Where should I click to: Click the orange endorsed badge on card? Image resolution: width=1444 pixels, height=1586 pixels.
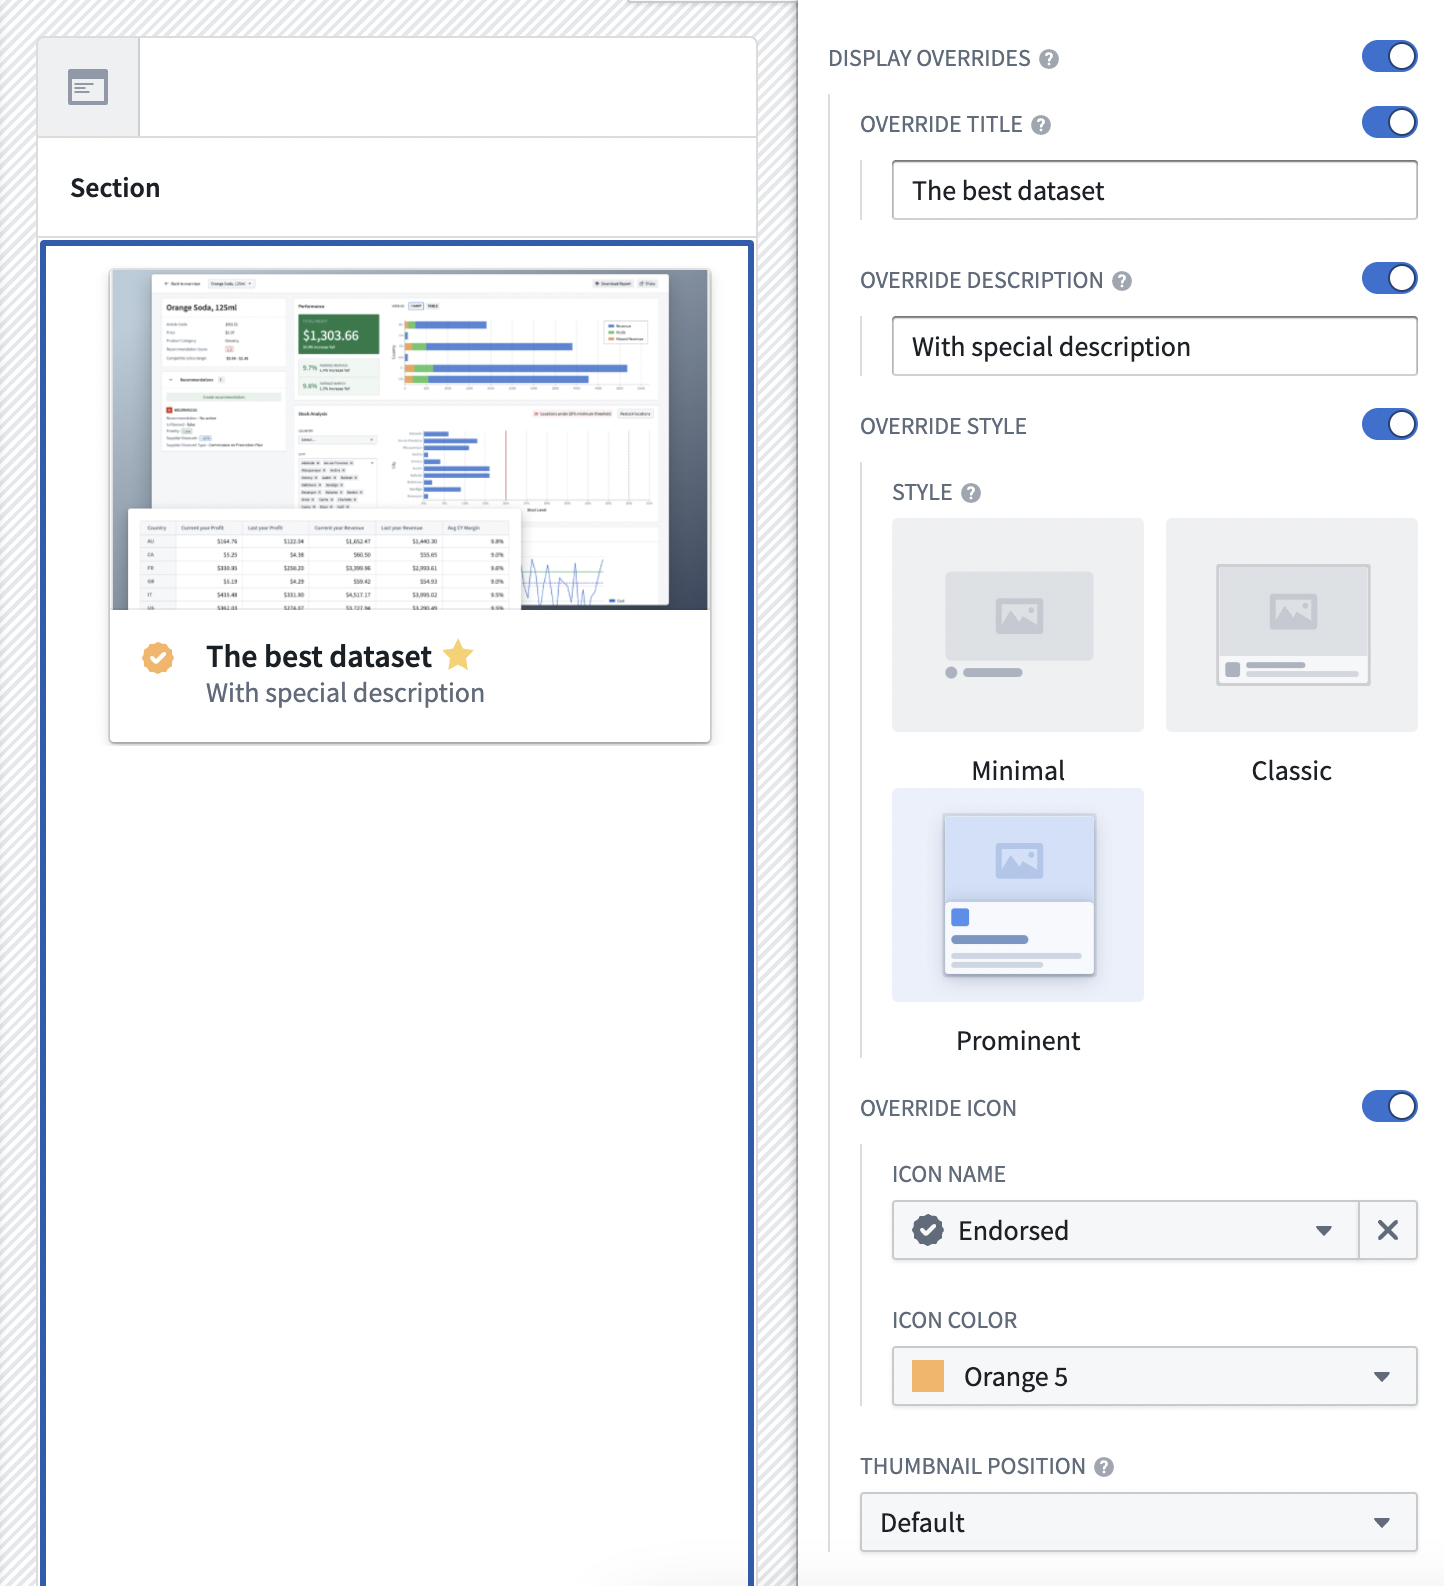tap(158, 658)
